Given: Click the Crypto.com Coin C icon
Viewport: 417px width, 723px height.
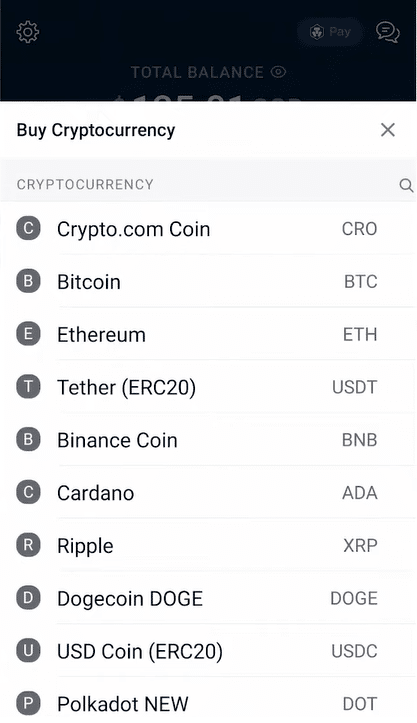Looking at the screenshot, I should click(29, 229).
